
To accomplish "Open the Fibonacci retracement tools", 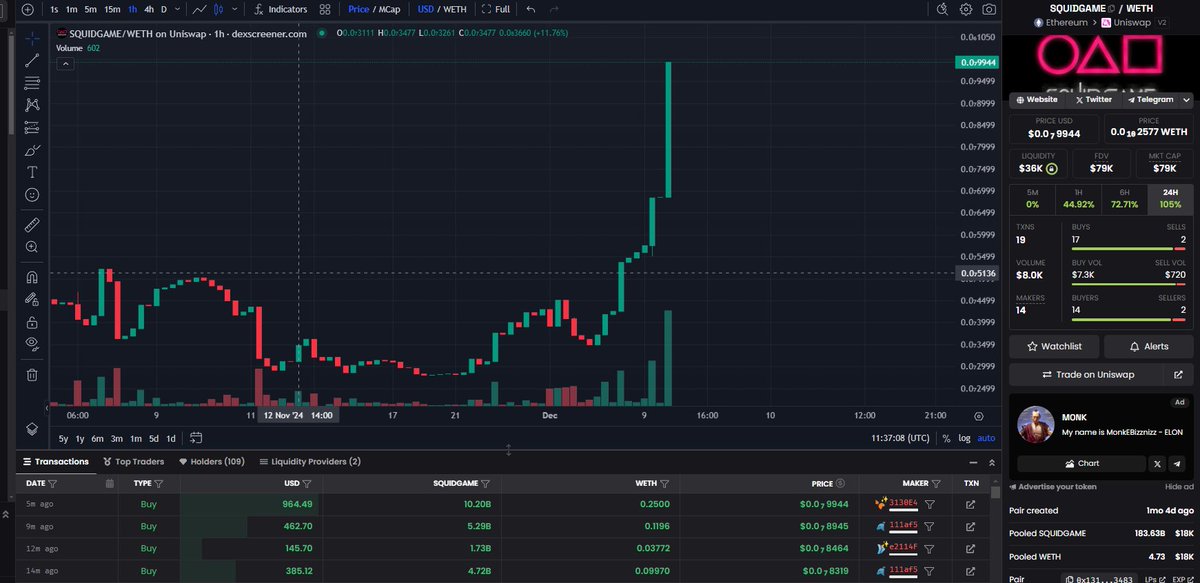I will (32, 82).
